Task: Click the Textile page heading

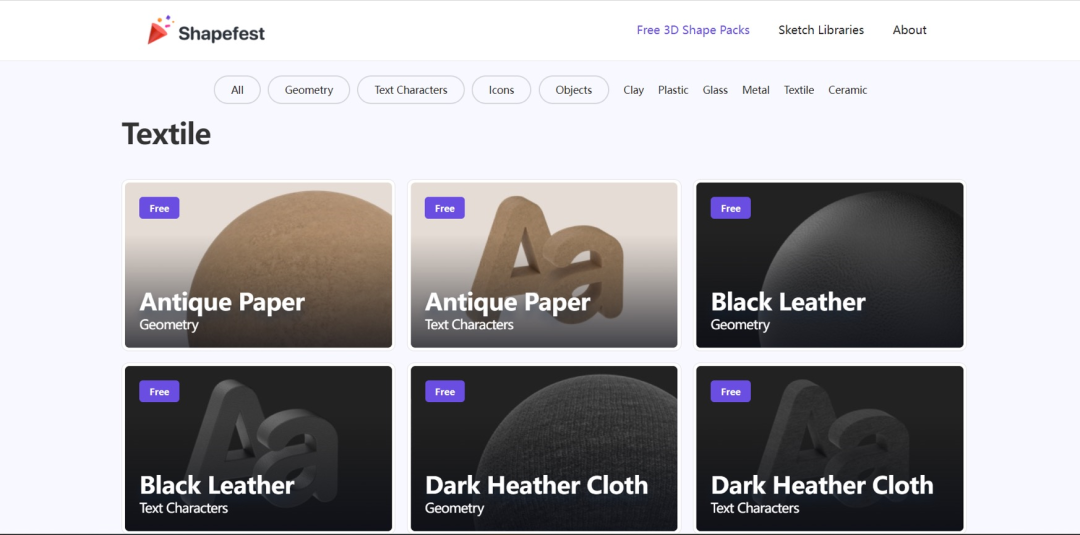Action: coord(166,134)
